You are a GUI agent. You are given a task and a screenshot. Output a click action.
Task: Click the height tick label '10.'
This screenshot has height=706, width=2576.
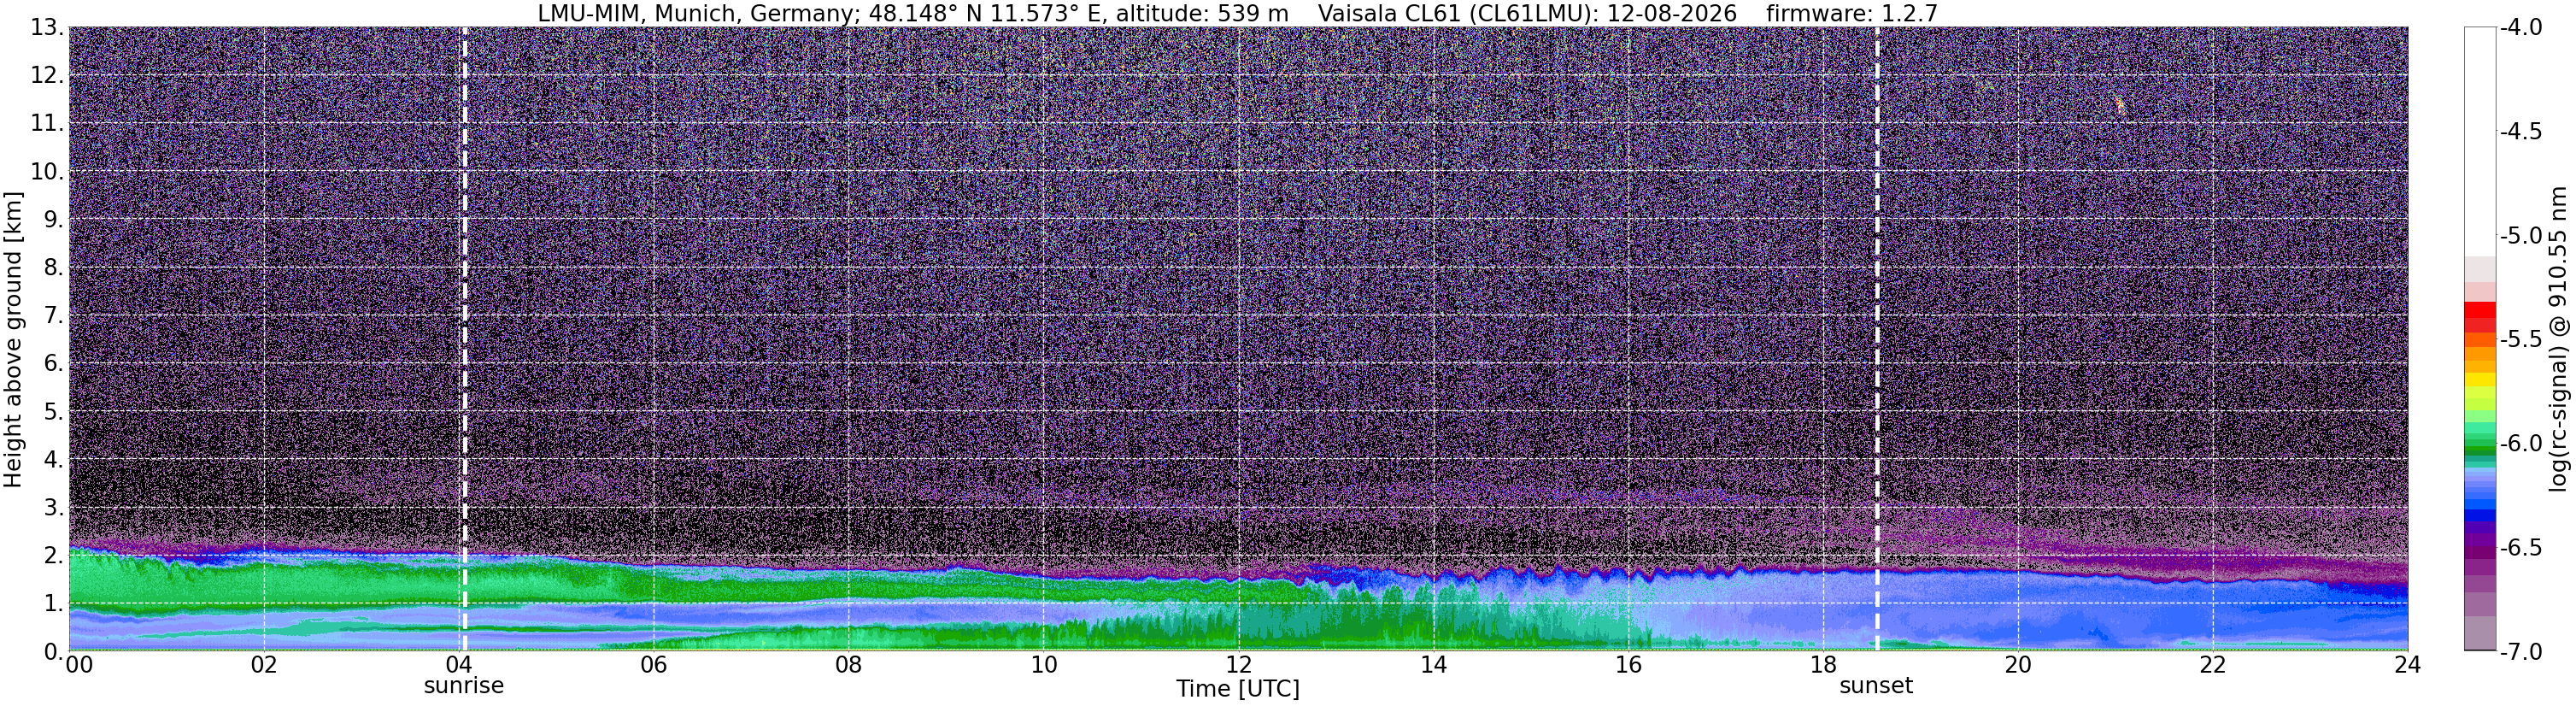point(47,172)
